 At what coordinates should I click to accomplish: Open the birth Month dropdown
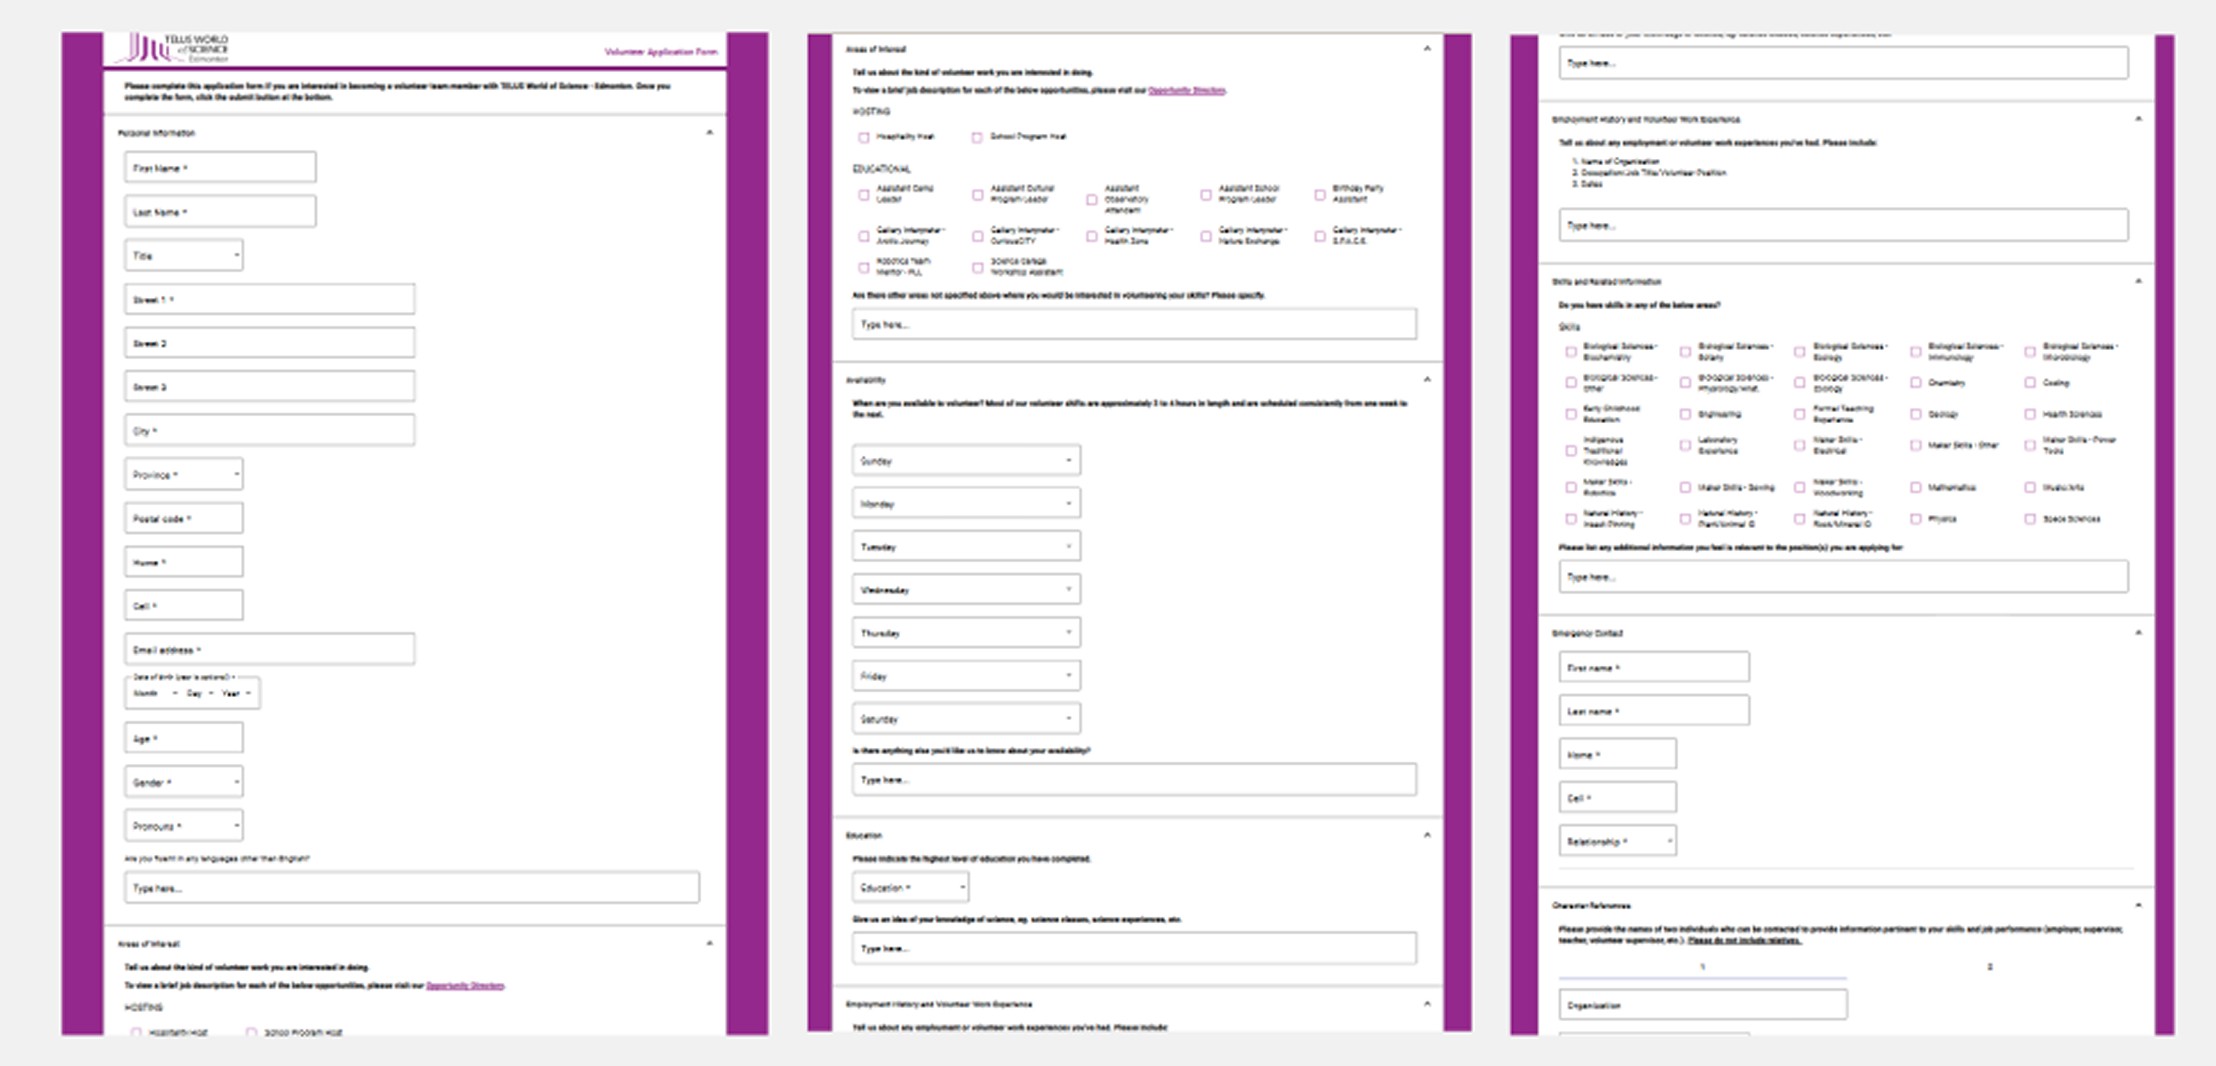click(x=155, y=693)
